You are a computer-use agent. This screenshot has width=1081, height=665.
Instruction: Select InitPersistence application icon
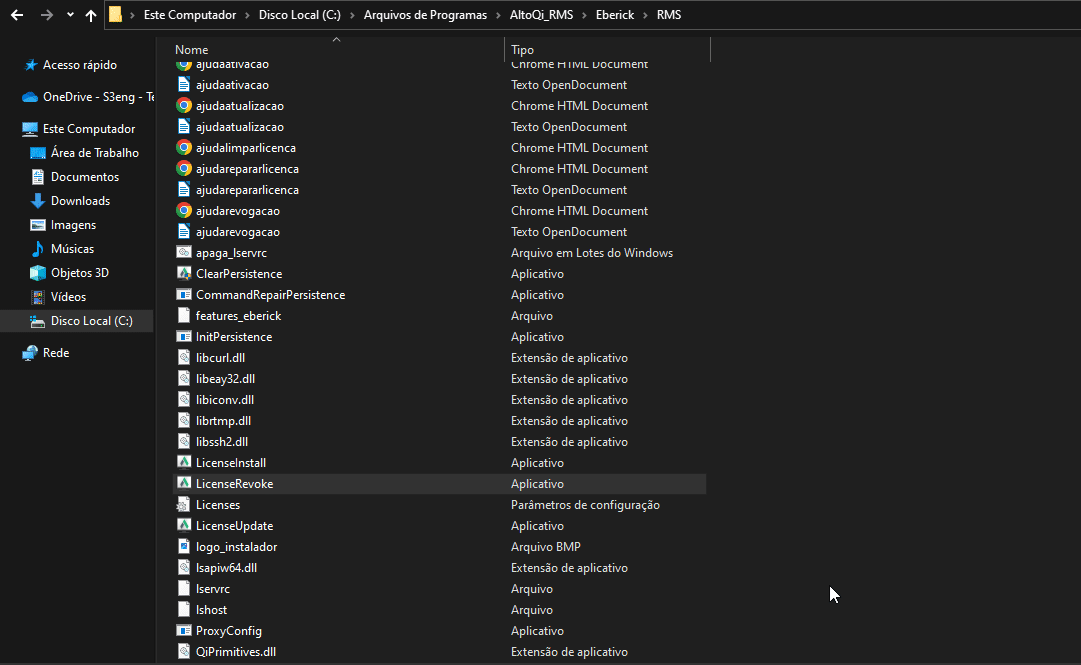(x=183, y=337)
